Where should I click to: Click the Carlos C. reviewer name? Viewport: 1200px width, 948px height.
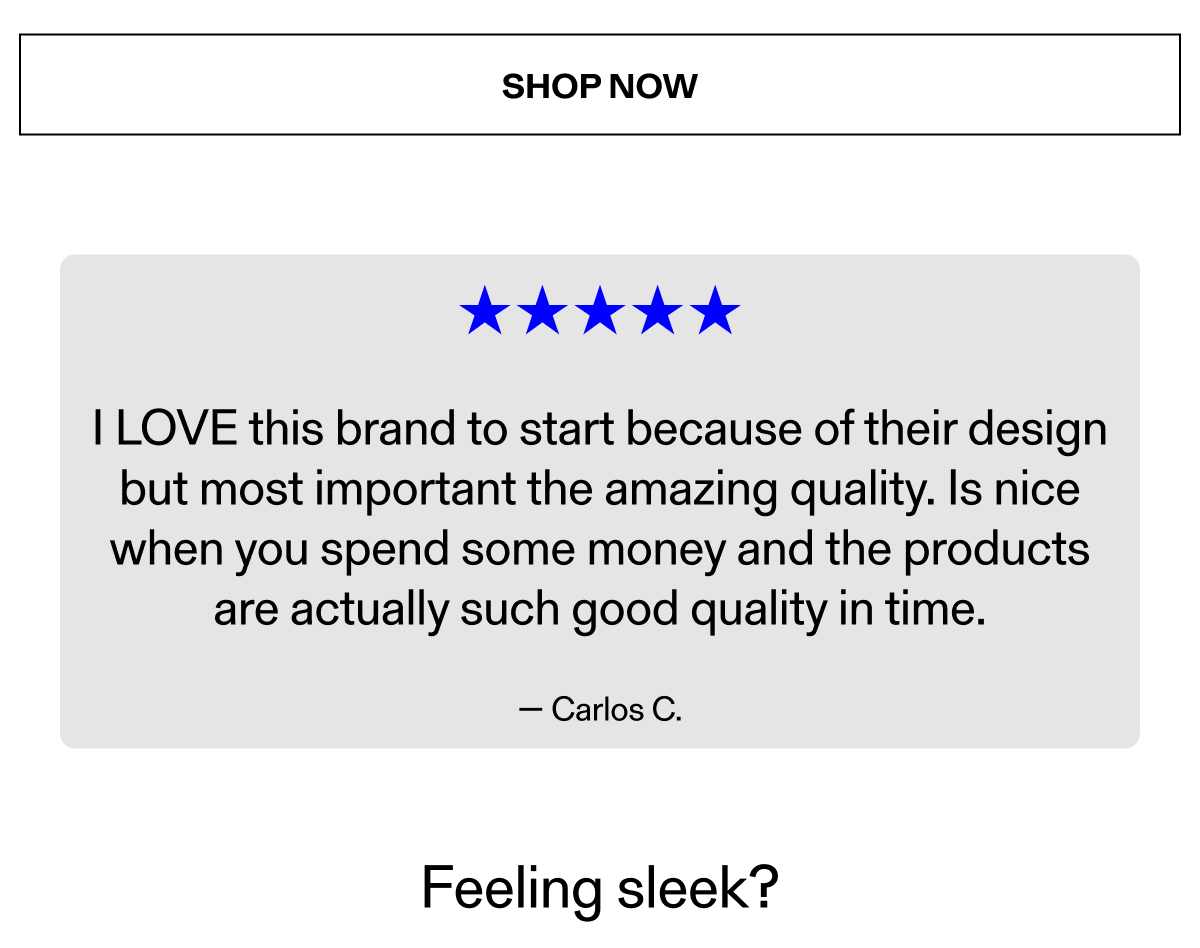tap(617, 710)
